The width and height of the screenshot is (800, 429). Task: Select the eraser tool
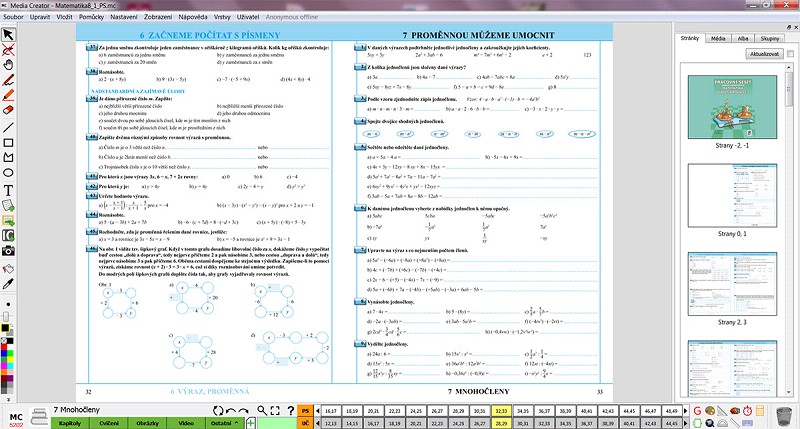(x=8, y=110)
